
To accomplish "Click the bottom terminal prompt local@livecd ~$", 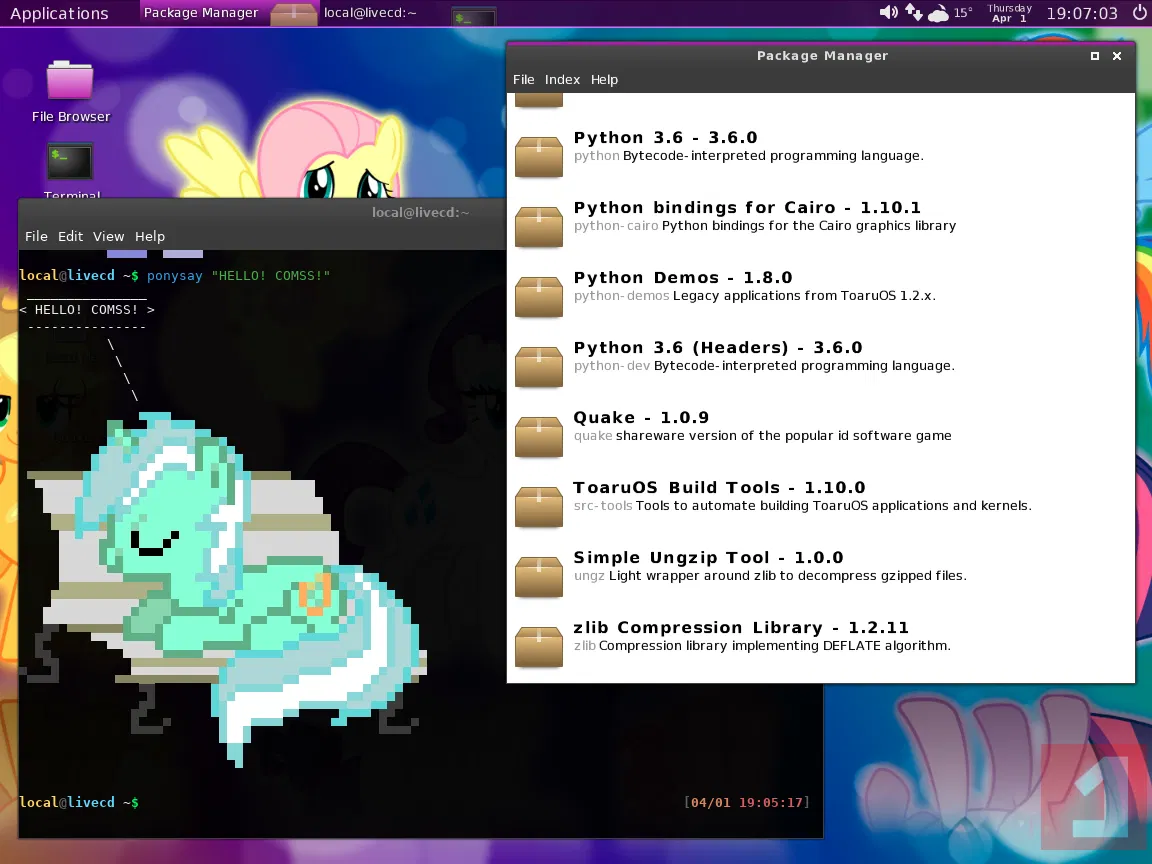I will (79, 802).
